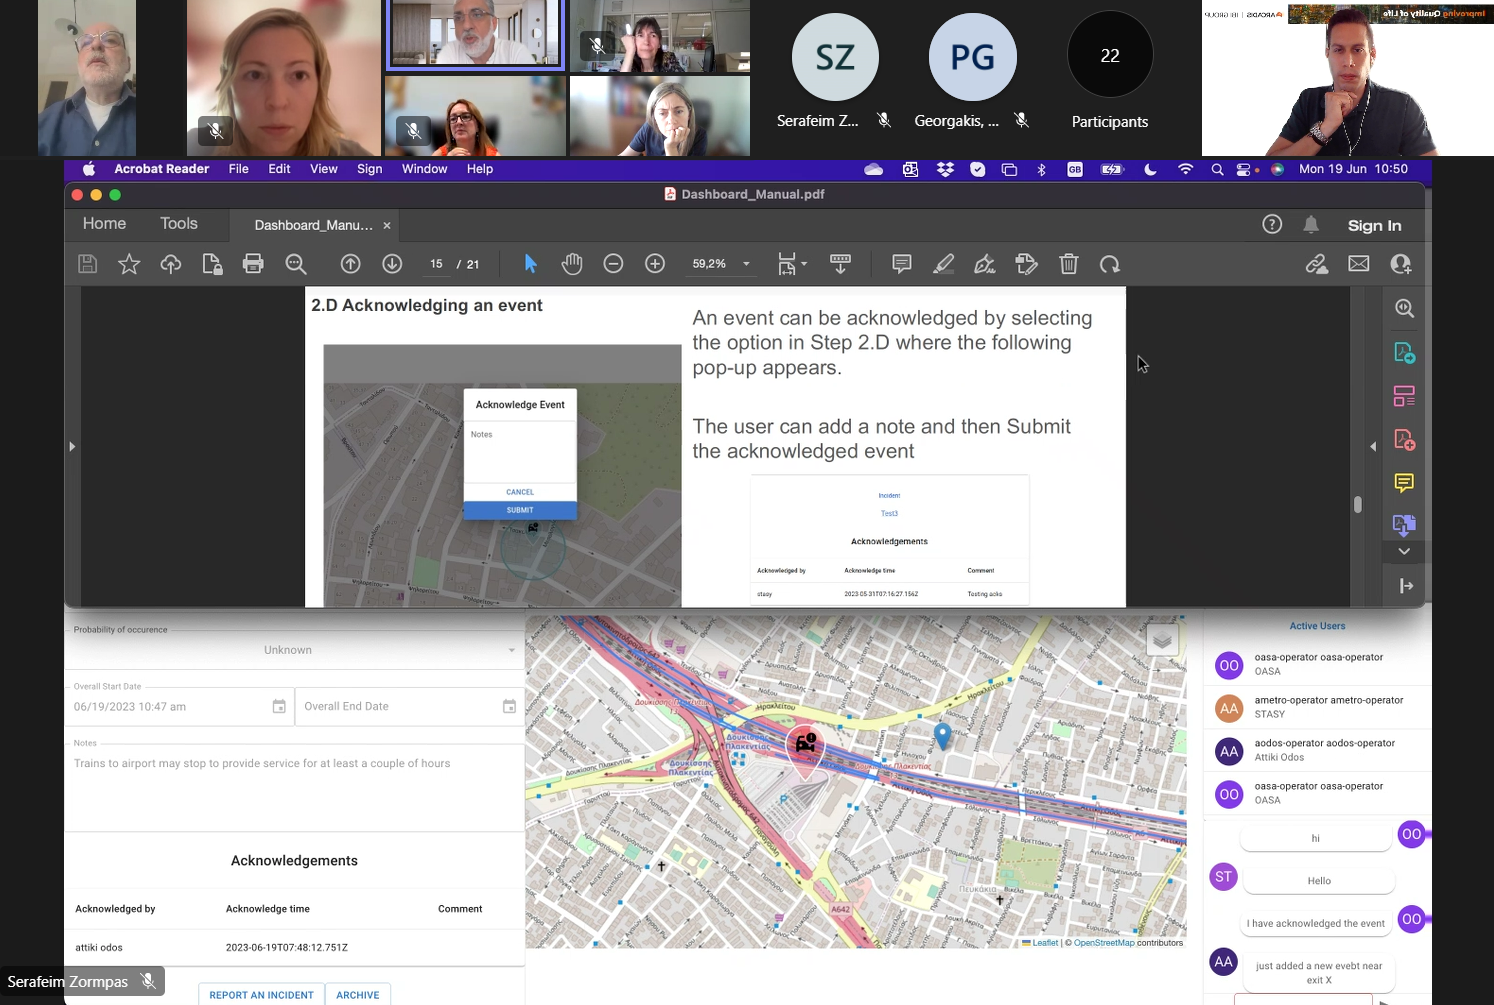Open the Overall End Date calendar picker

pos(509,707)
